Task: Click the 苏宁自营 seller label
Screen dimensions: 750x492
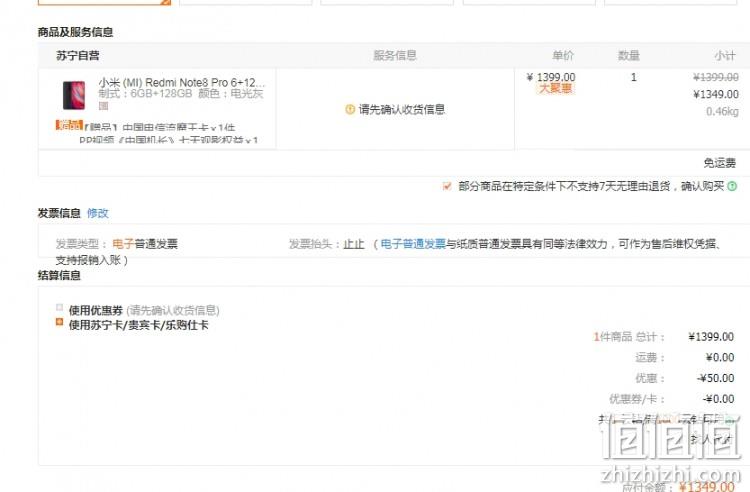Action: pos(78,55)
